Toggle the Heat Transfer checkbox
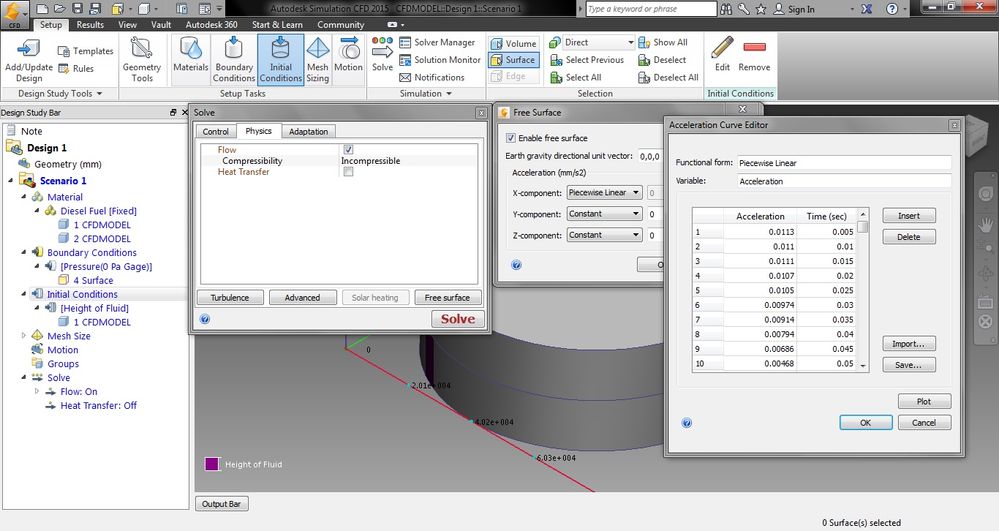Viewport: 999px width, 531px height. coord(348,172)
